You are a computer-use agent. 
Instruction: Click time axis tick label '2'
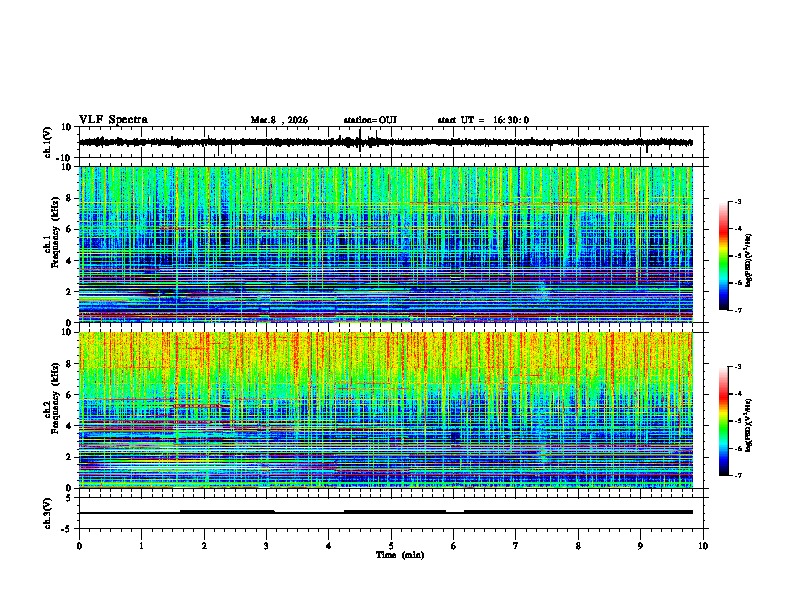point(204,546)
